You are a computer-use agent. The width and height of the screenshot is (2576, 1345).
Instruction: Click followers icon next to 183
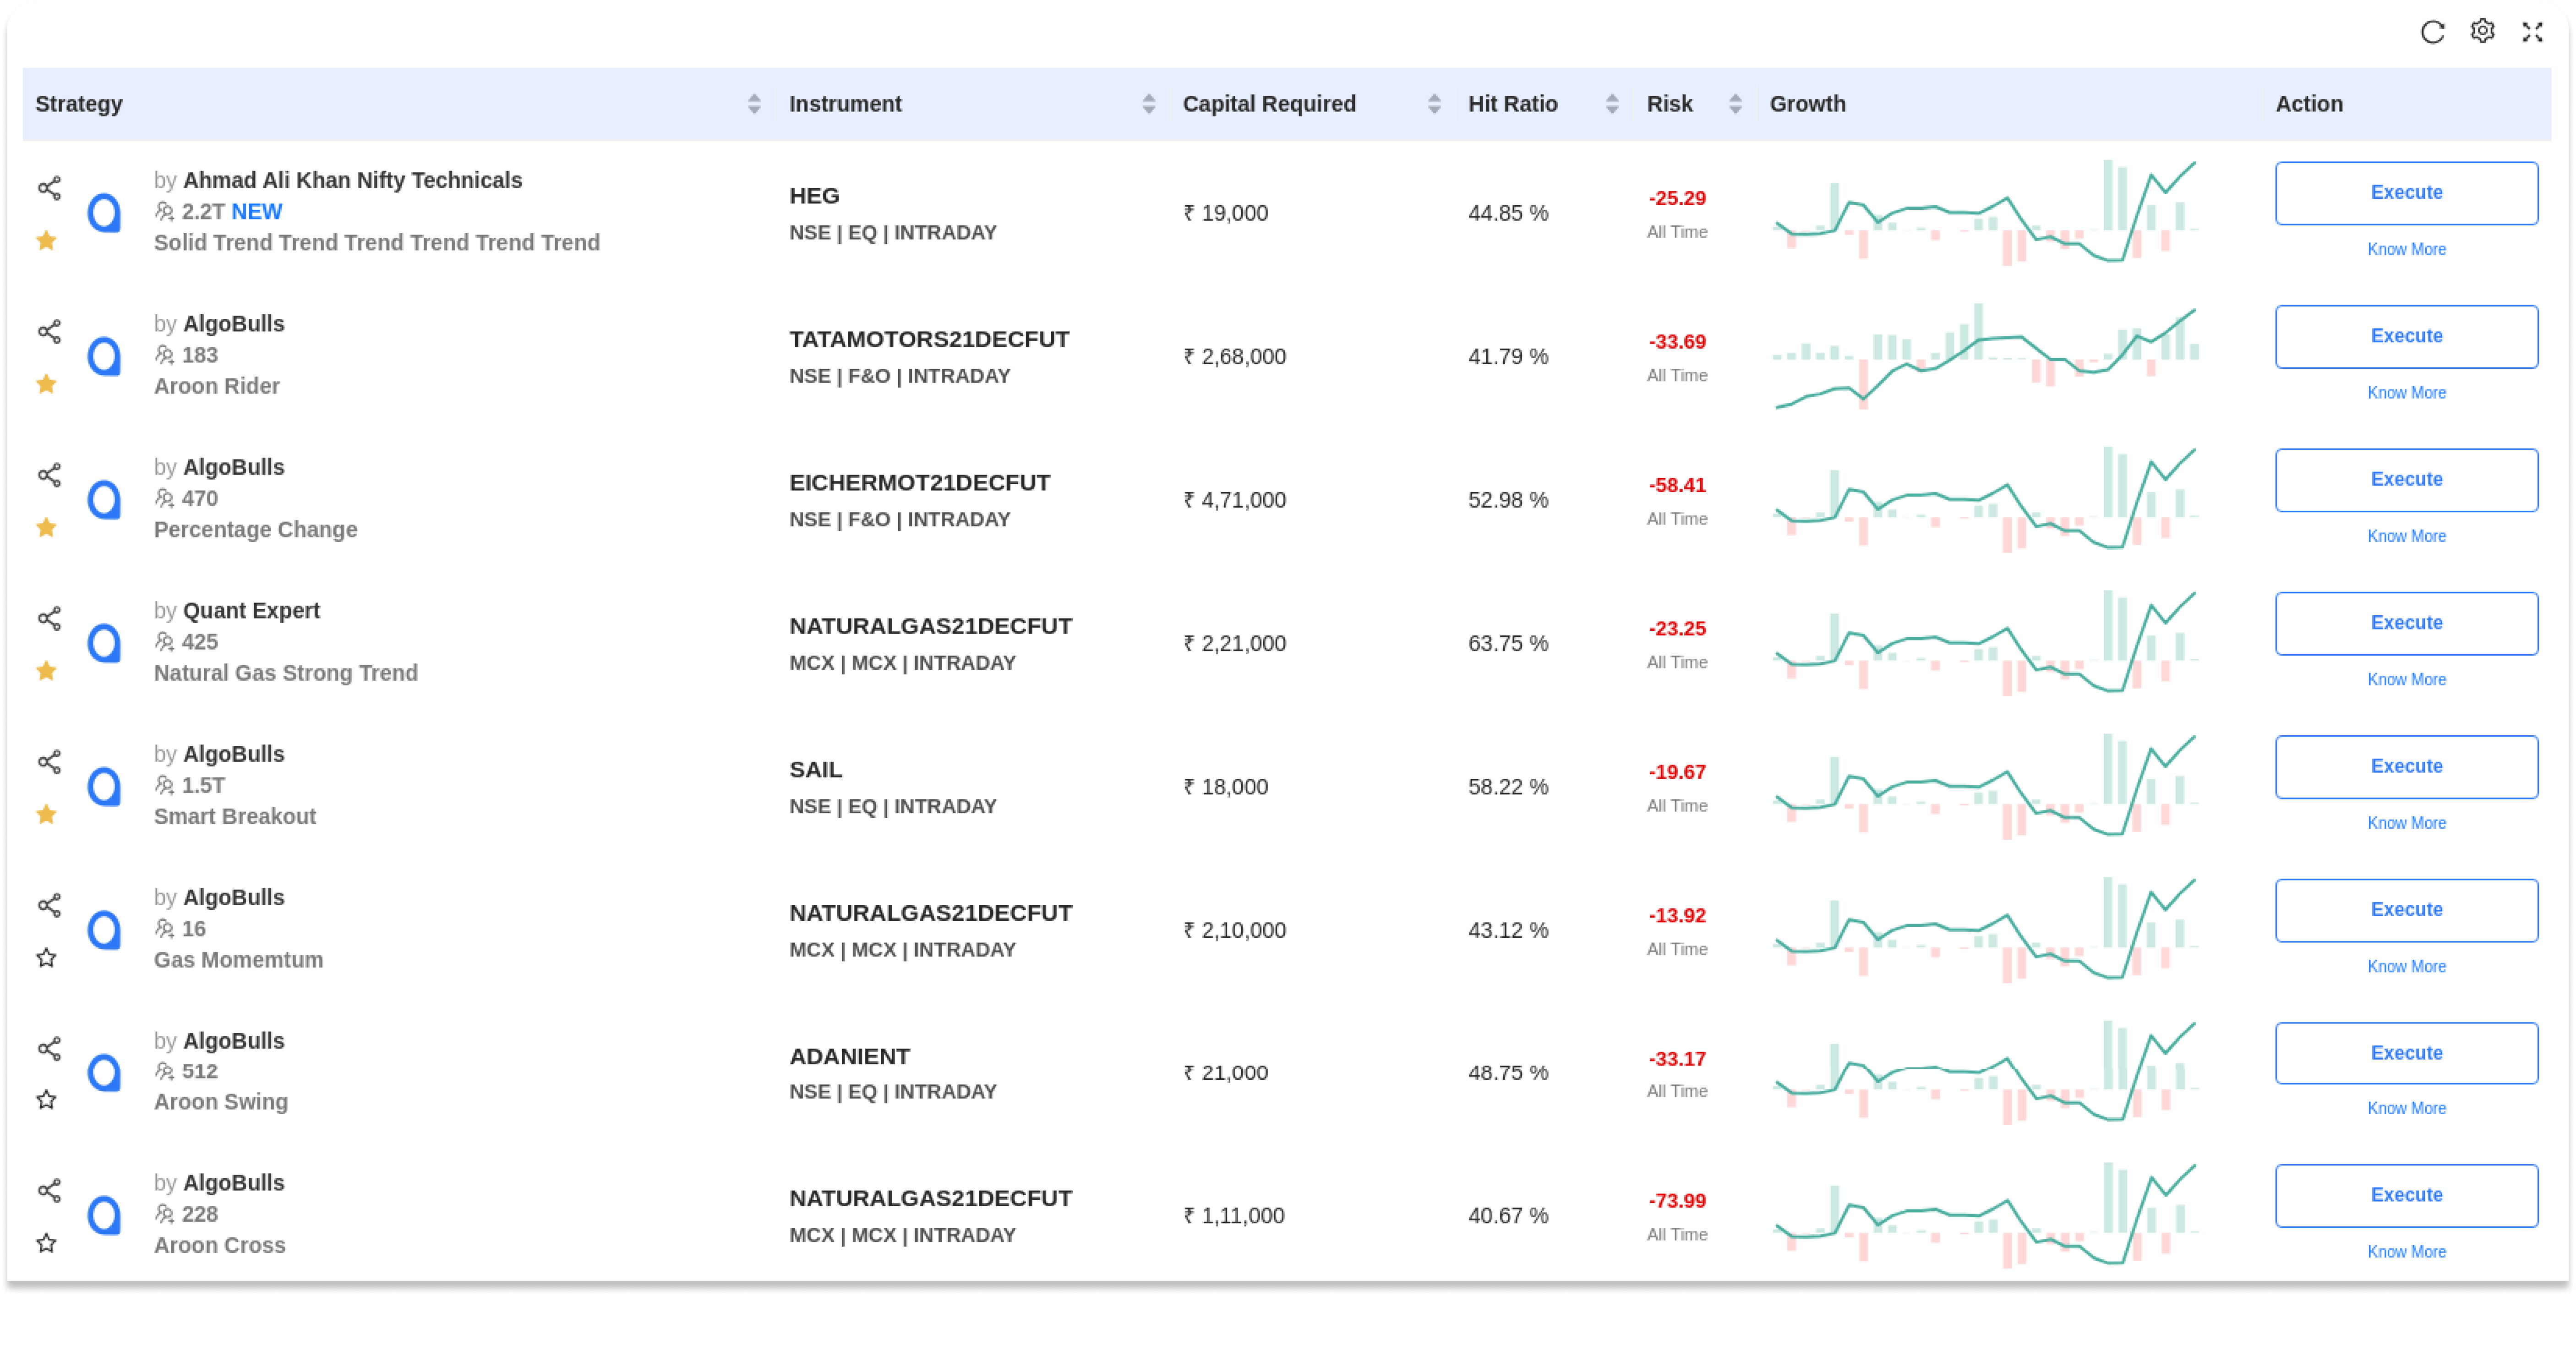coord(164,354)
